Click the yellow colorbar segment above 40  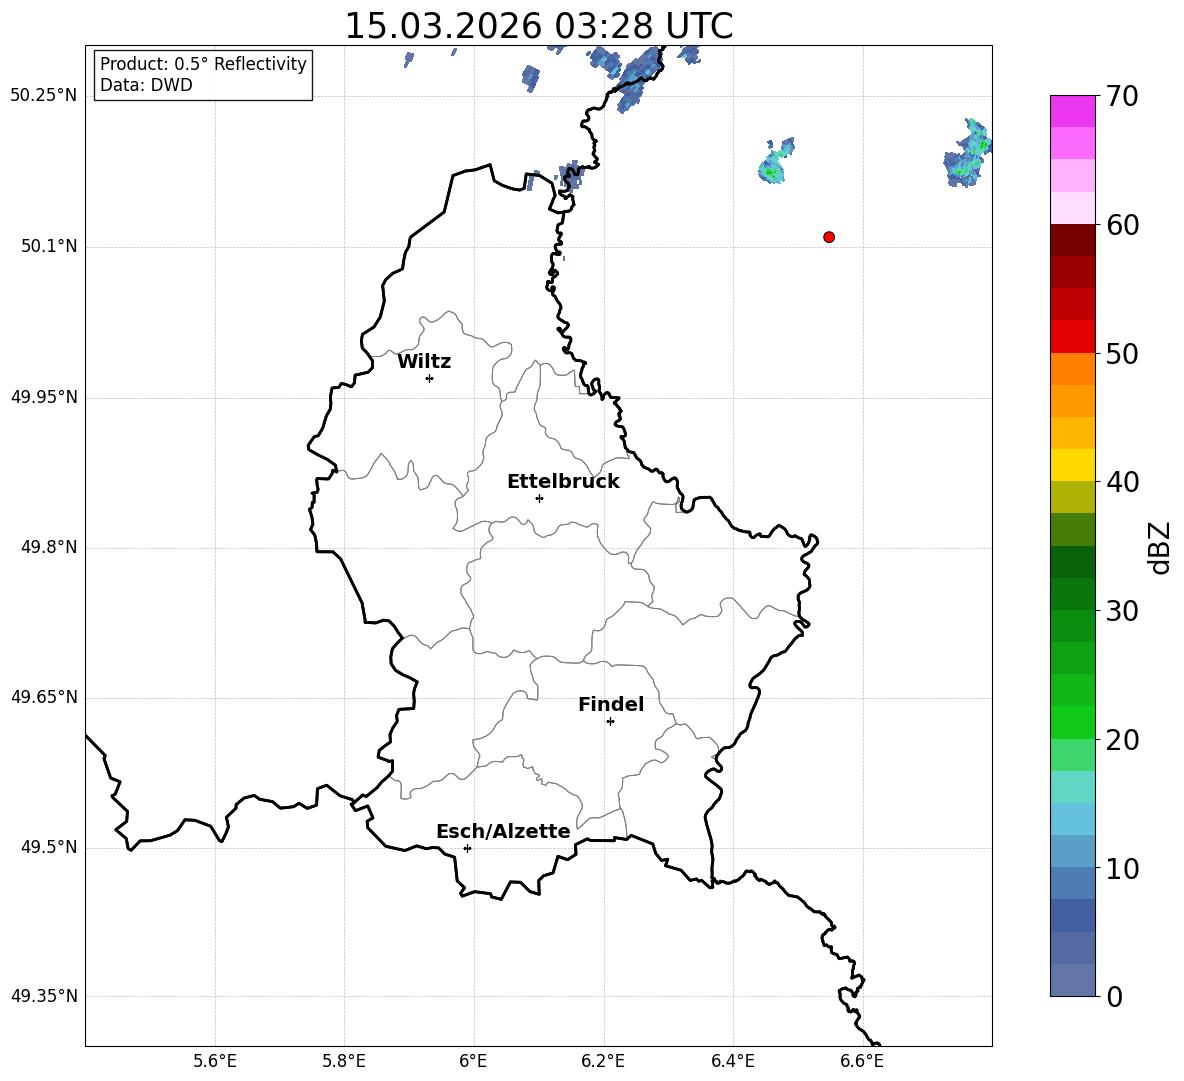tap(1072, 465)
